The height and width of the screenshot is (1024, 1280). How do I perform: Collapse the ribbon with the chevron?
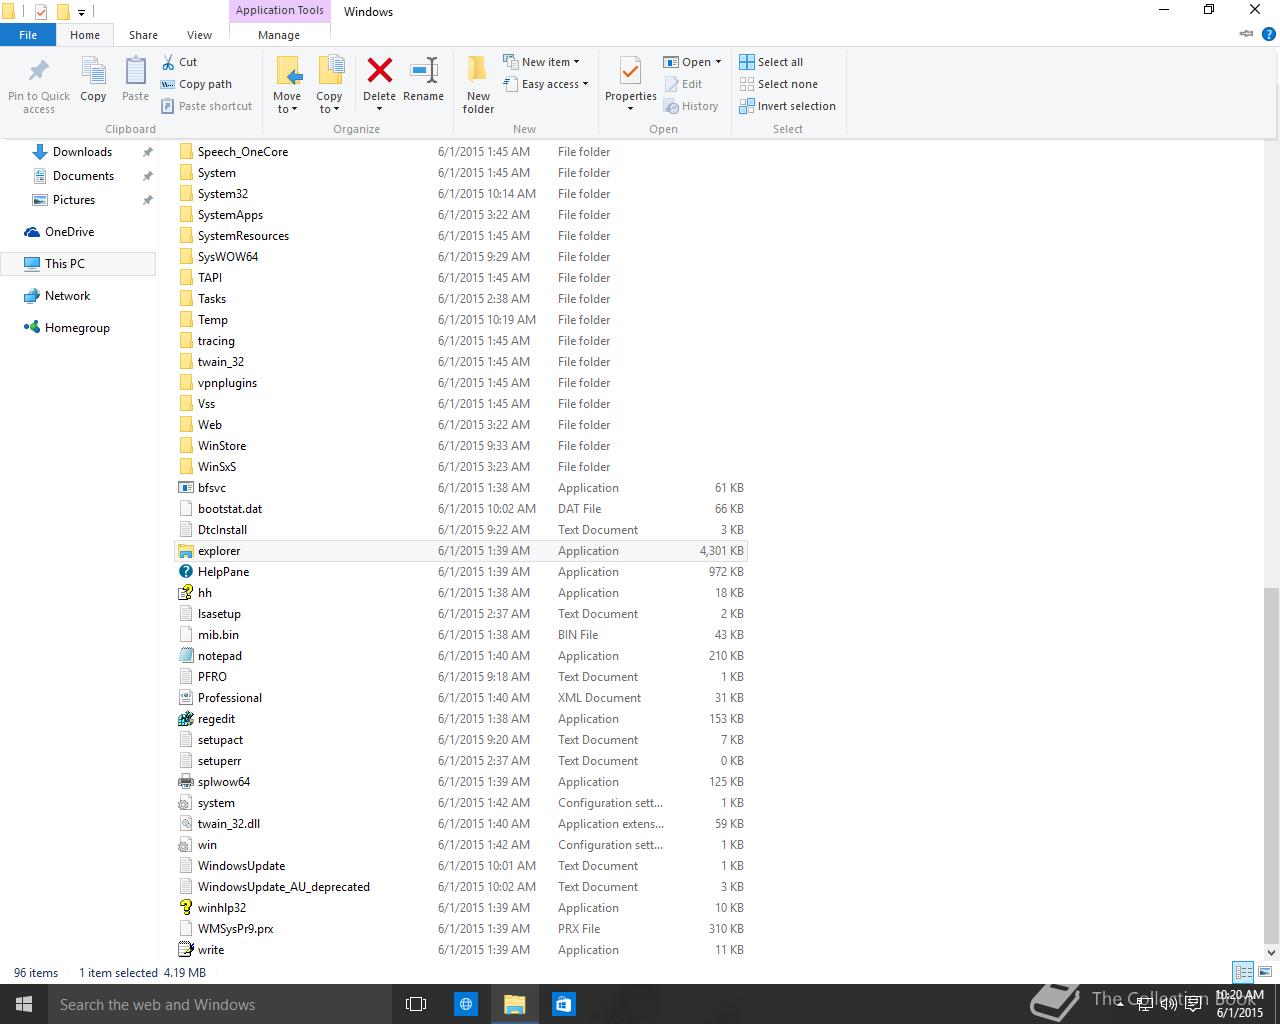(x=1246, y=34)
